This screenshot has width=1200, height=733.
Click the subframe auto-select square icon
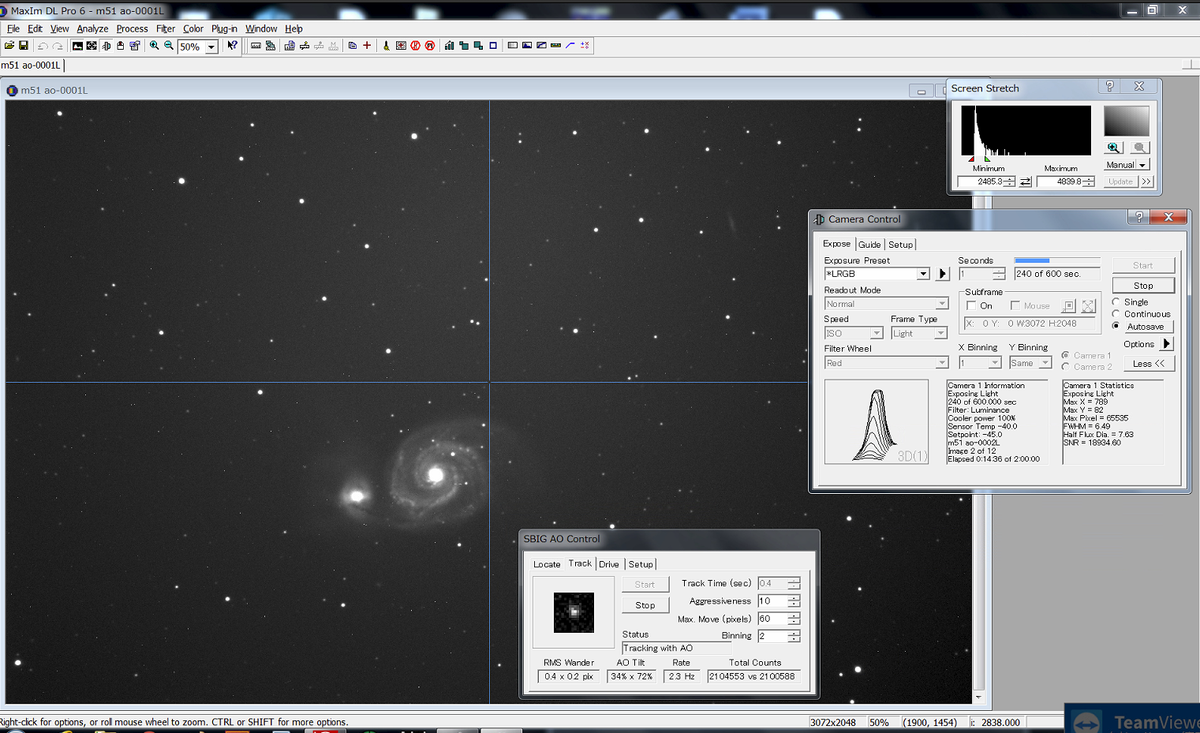(1069, 306)
